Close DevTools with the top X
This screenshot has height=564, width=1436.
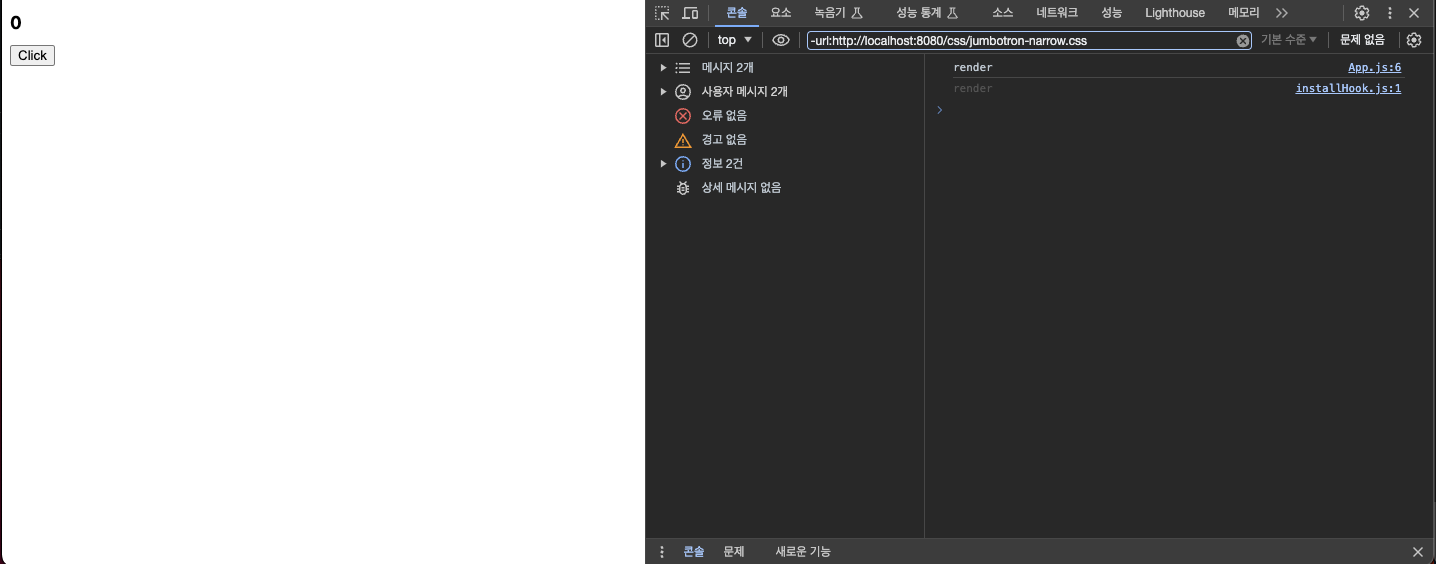(1414, 13)
